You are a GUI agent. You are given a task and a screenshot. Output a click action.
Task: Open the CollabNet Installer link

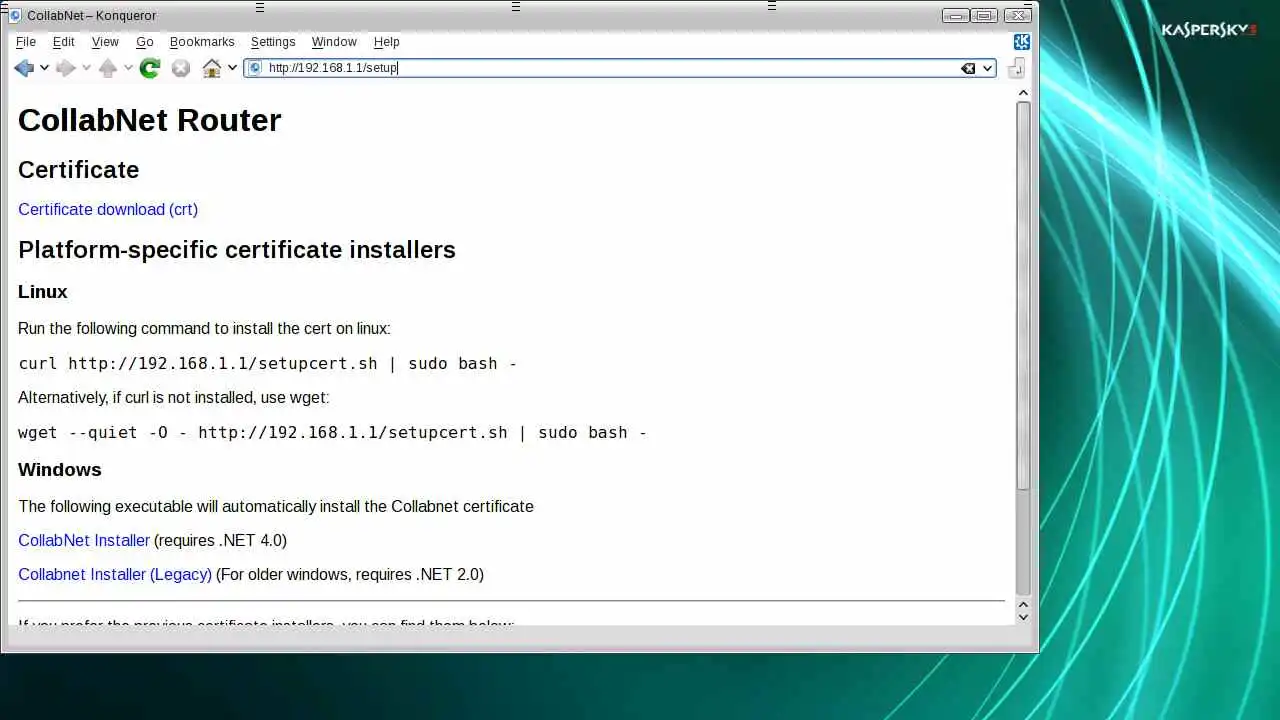[84, 540]
